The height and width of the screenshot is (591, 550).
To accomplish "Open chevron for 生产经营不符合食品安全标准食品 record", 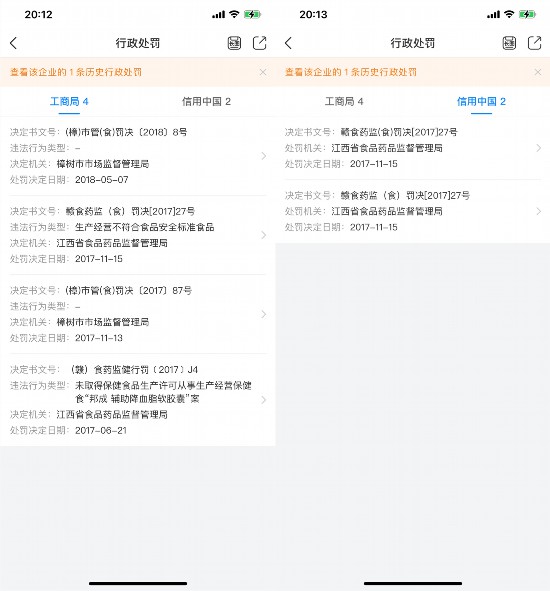I will pos(264,235).
